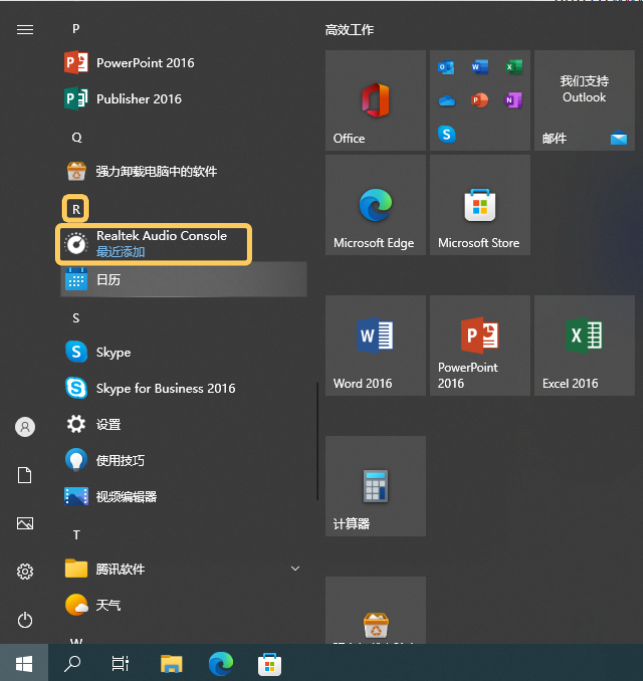Click the small PowerPoint icon in the Office tile group

(480, 101)
